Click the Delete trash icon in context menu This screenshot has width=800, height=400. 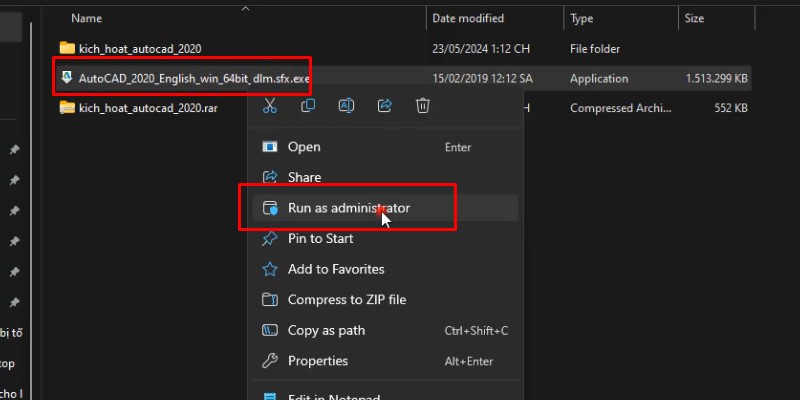click(423, 105)
